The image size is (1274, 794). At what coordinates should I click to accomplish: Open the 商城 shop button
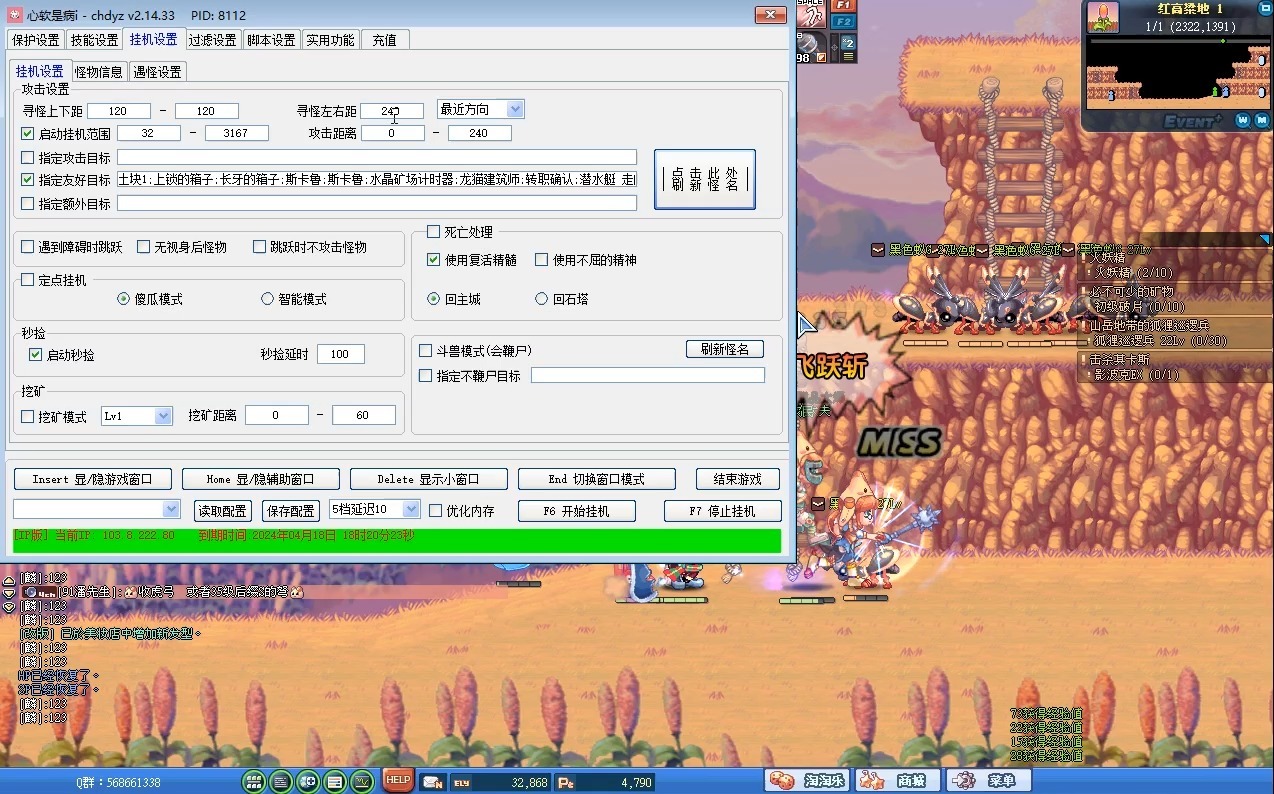(x=898, y=780)
